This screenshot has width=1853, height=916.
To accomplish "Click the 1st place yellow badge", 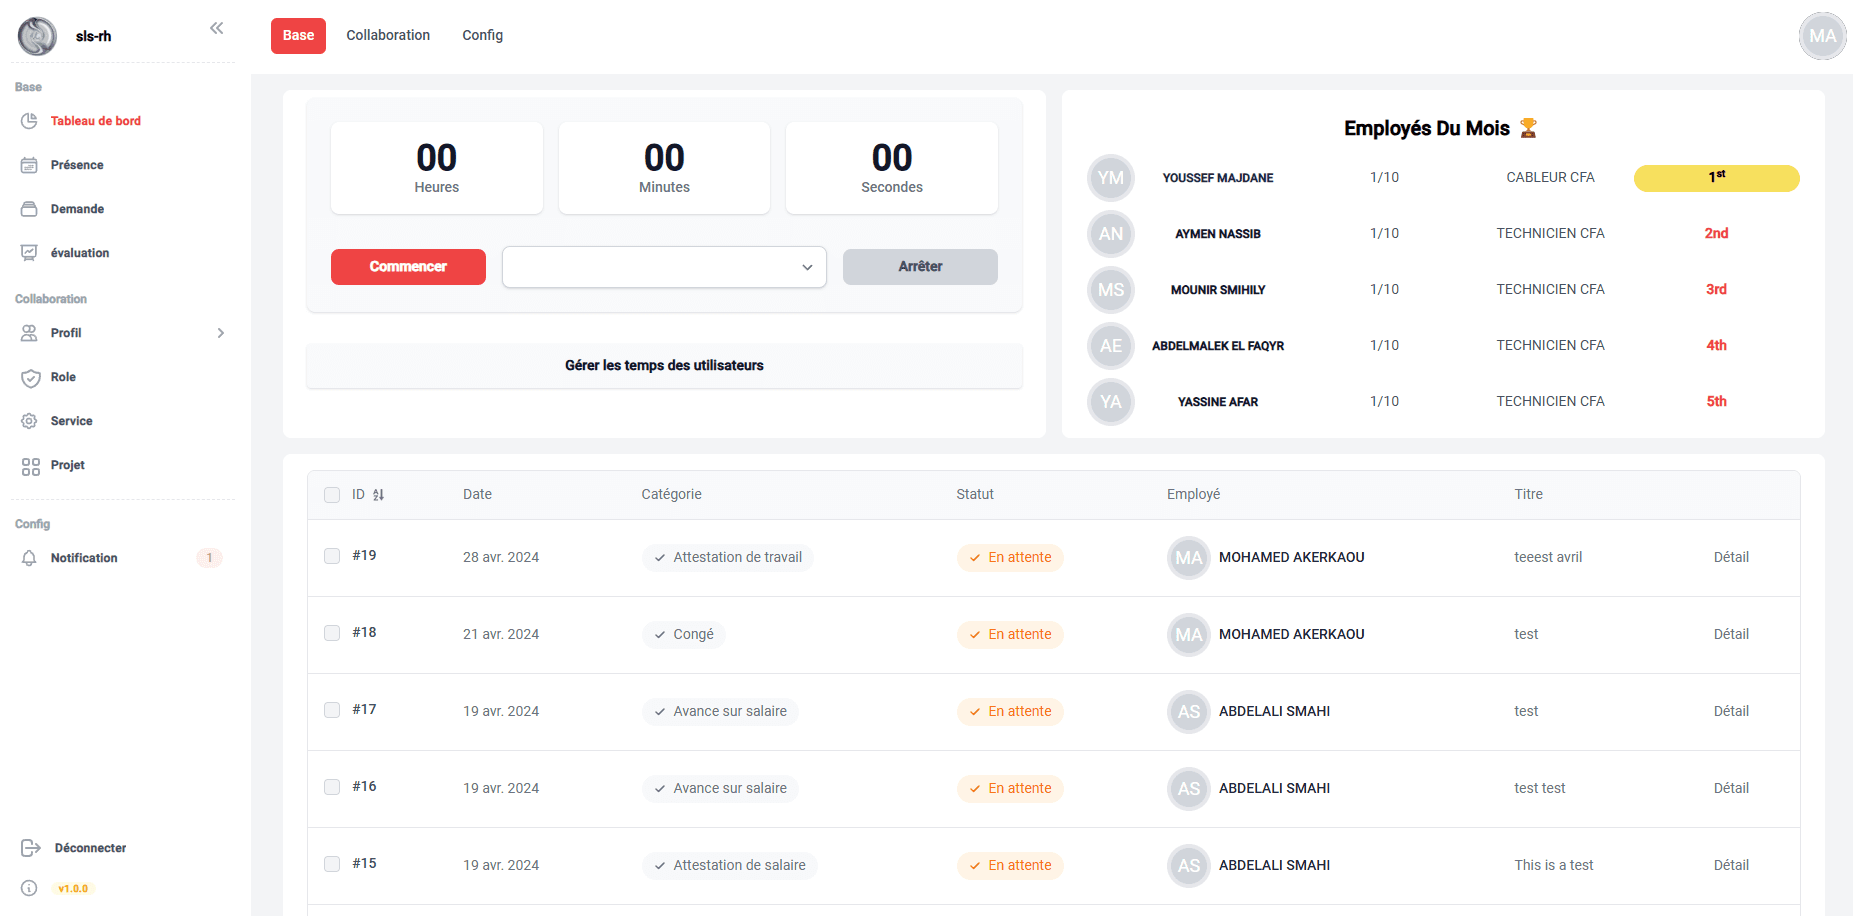I will point(1716,178).
